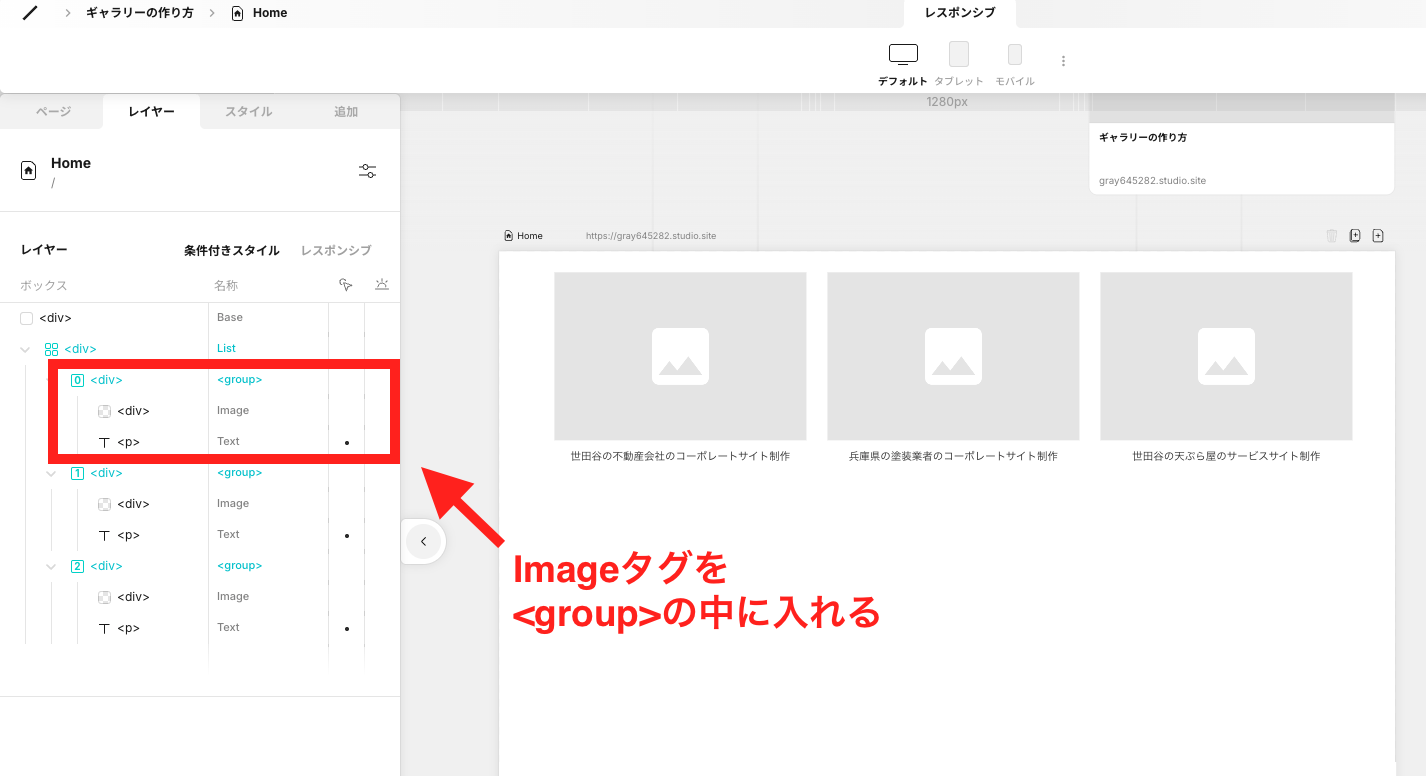The height and width of the screenshot is (776, 1426).
Task: Collapse the second group layer with its chevron
Action: point(51,472)
